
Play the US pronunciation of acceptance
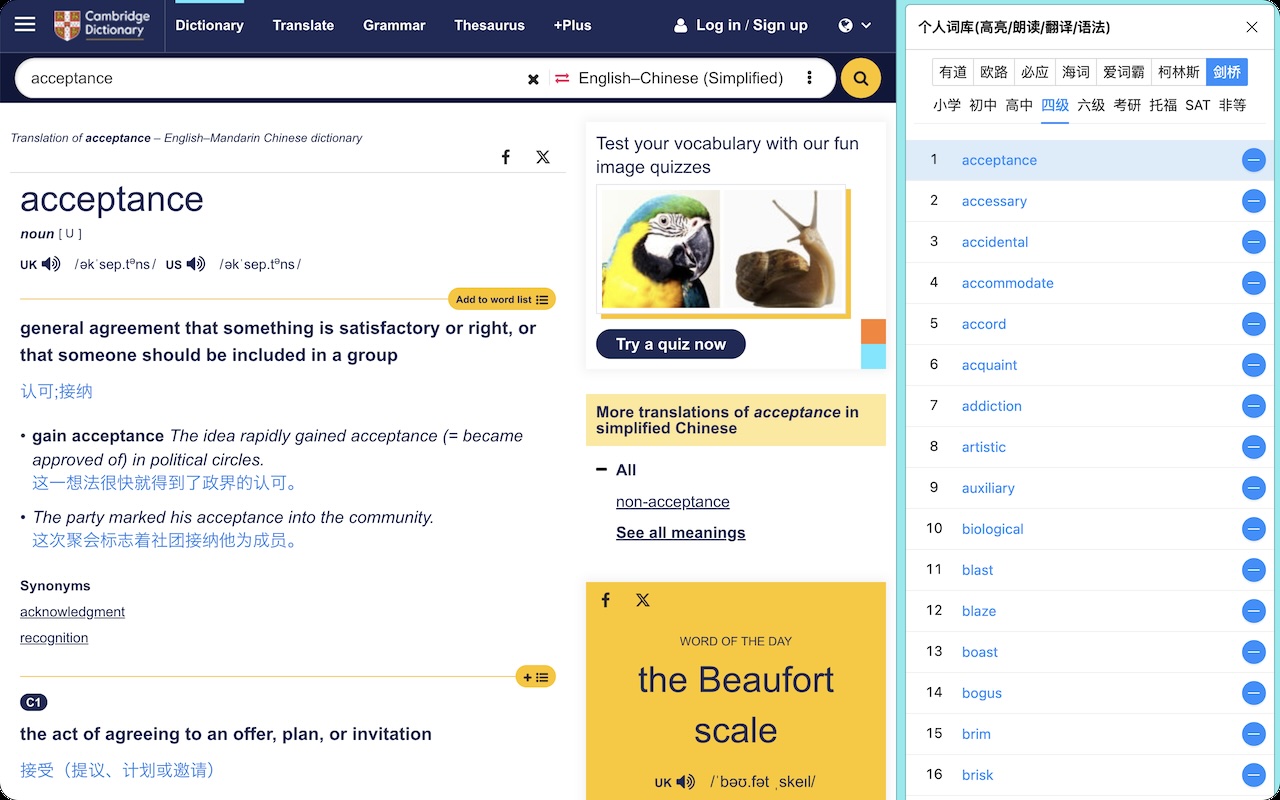(x=196, y=264)
